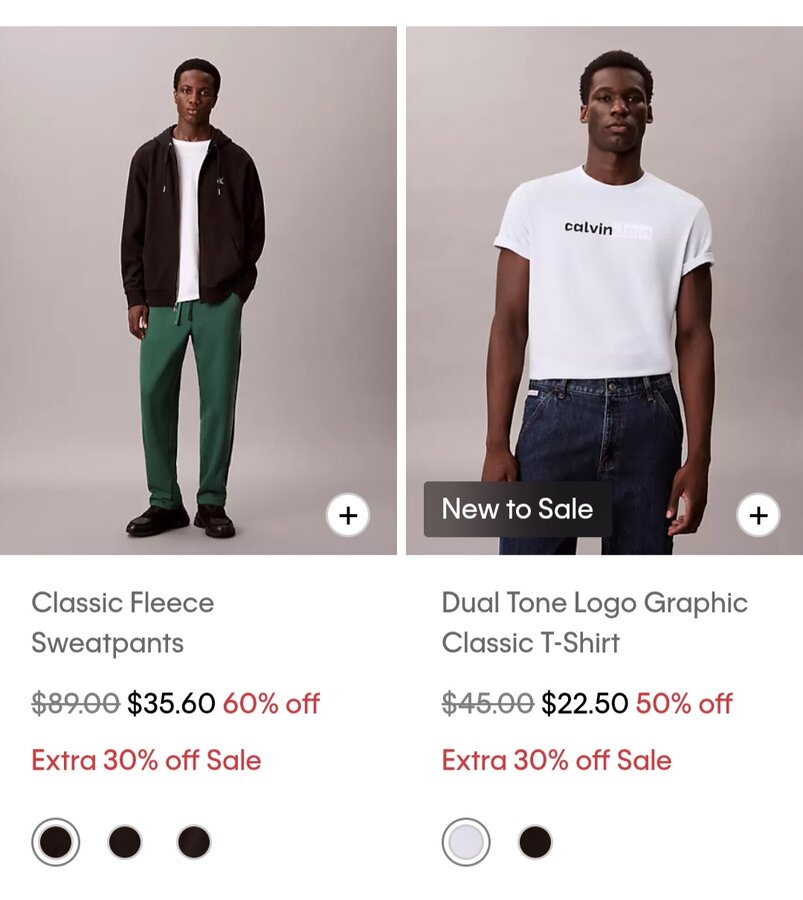The height and width of the screenshot is (900, 803).
Task: Click Extra 30% off Sale under the sweatpants
Action: [x=146, y=760]
